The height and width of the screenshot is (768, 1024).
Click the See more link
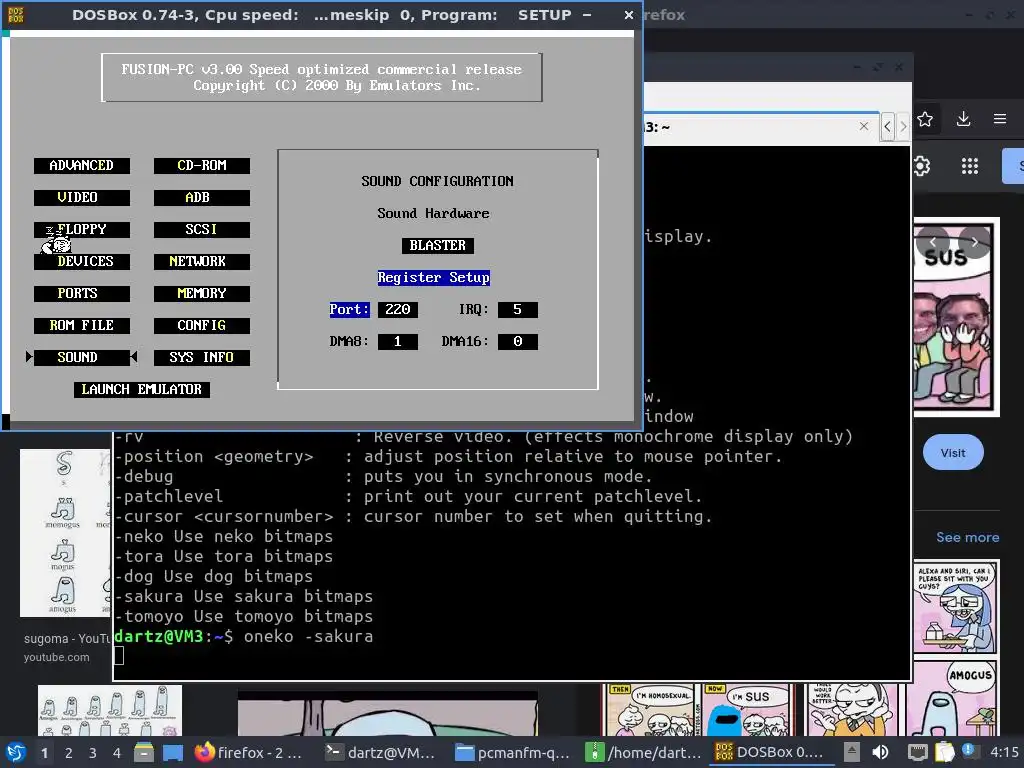967,537
